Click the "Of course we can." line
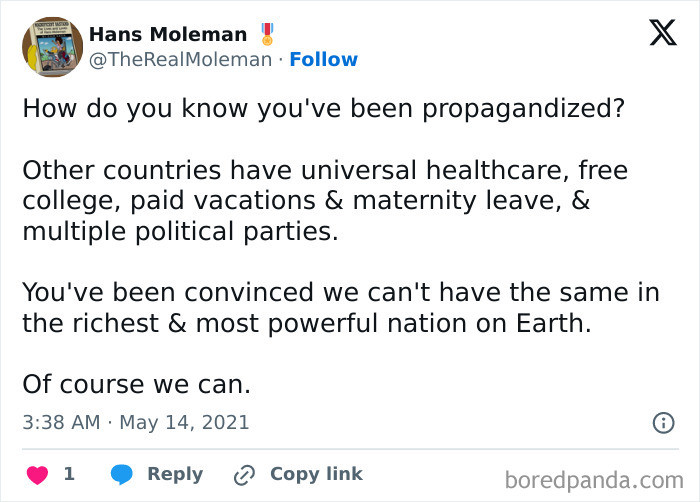Viewport: 700px width, 502px height. 137,385
